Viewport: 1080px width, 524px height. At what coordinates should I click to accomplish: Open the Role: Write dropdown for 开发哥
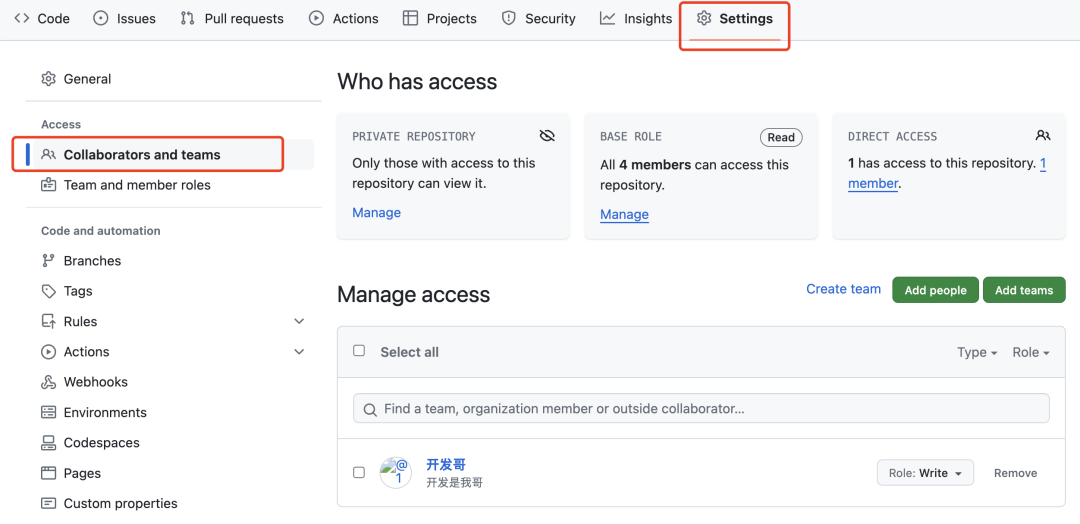pos(925,473)
